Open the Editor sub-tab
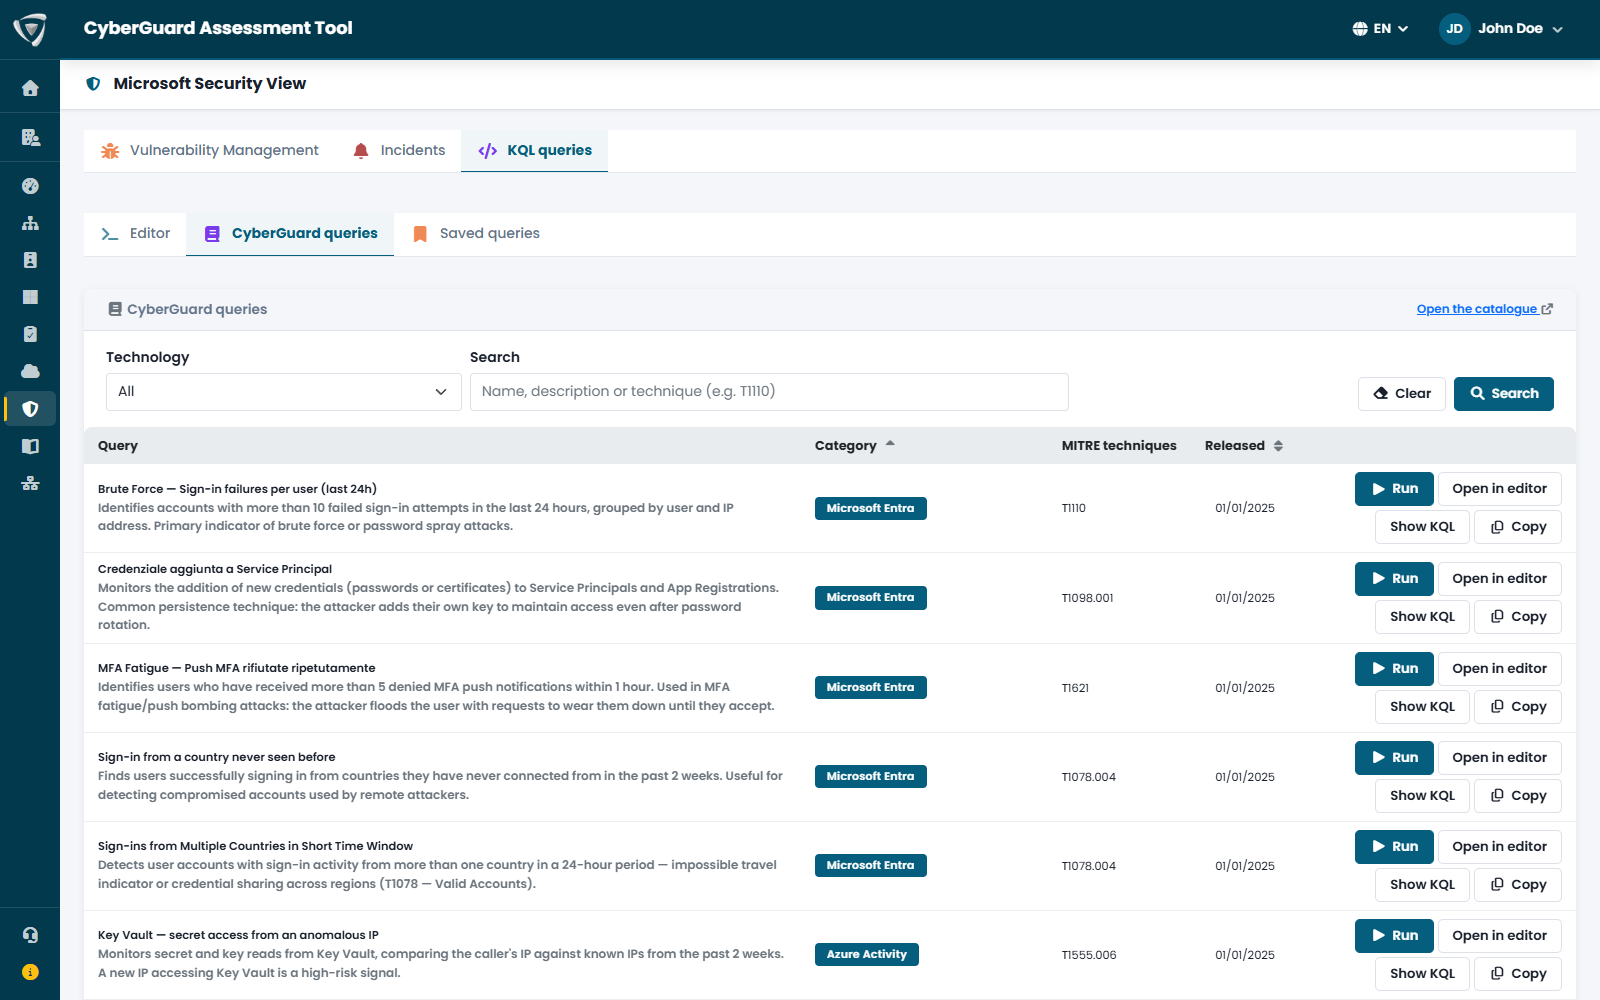 coord(135,233)
